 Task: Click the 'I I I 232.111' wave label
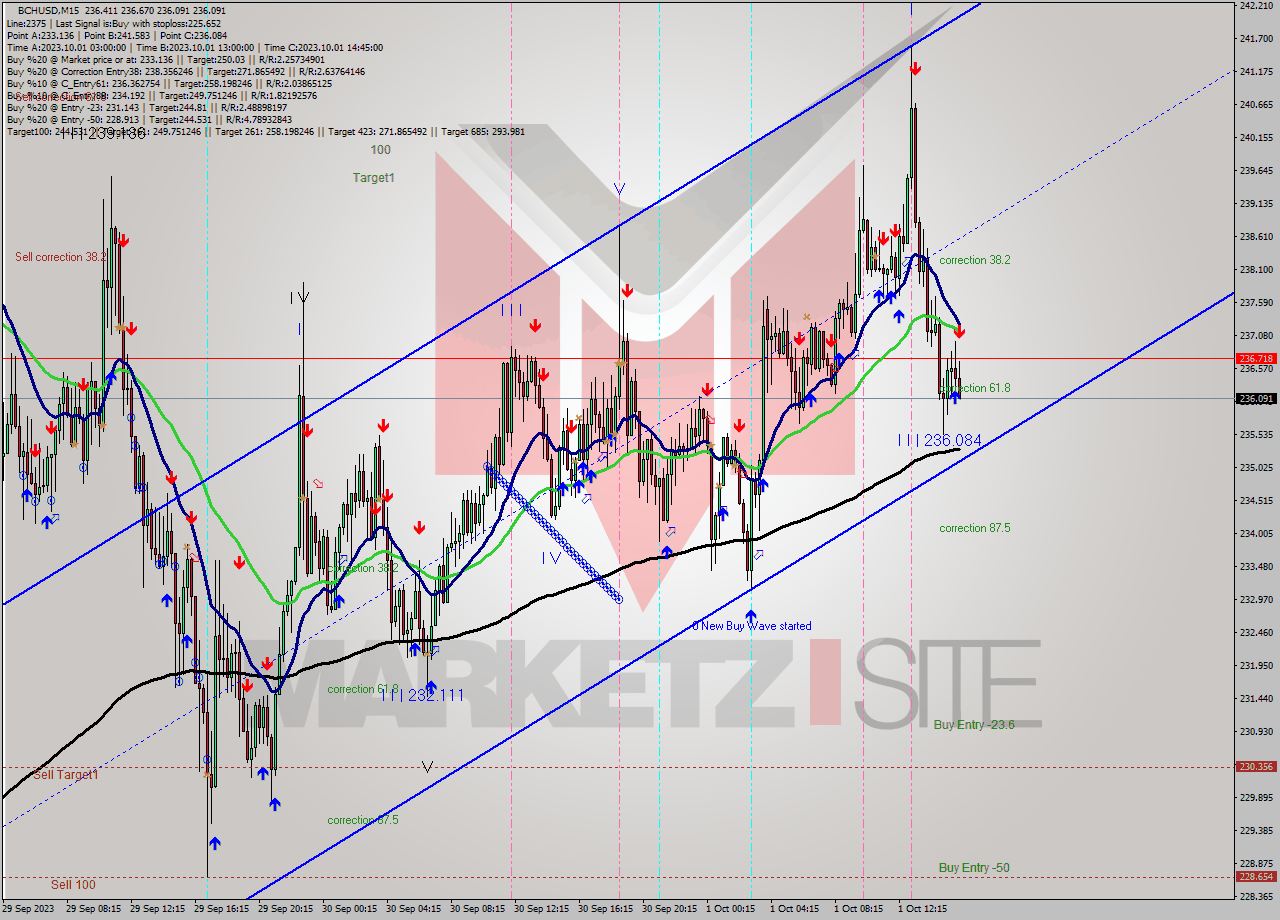pyautogui.click(x=422, y=695)
